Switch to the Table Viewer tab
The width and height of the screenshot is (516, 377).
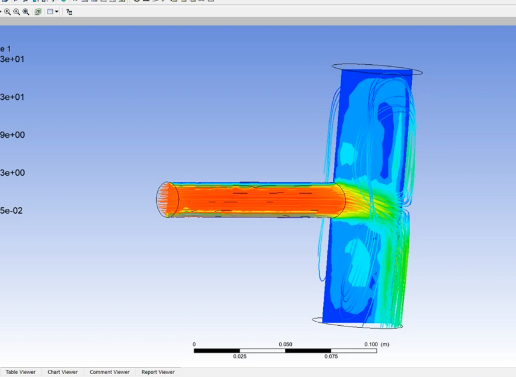coord(21,372)
